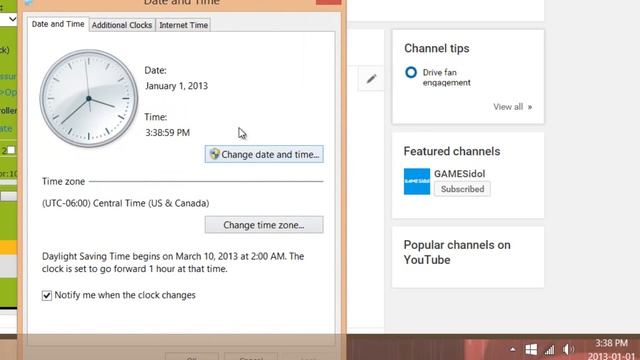Close the Date and Time dialog
Viewport: 640px width, 360px height.
(x=329, y=2)
